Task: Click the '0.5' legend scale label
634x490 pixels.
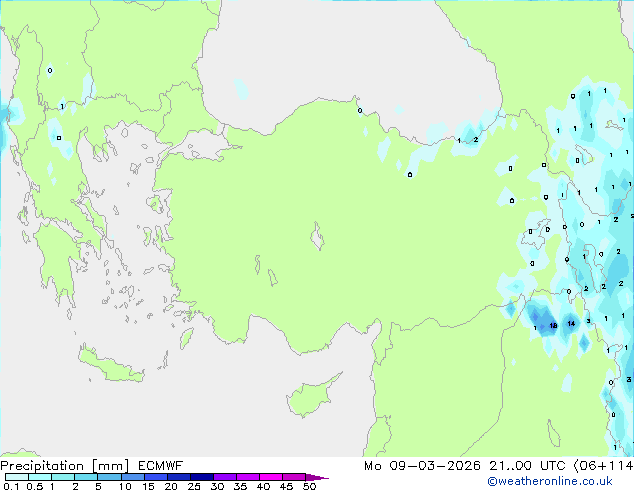Action: point(35,486)
